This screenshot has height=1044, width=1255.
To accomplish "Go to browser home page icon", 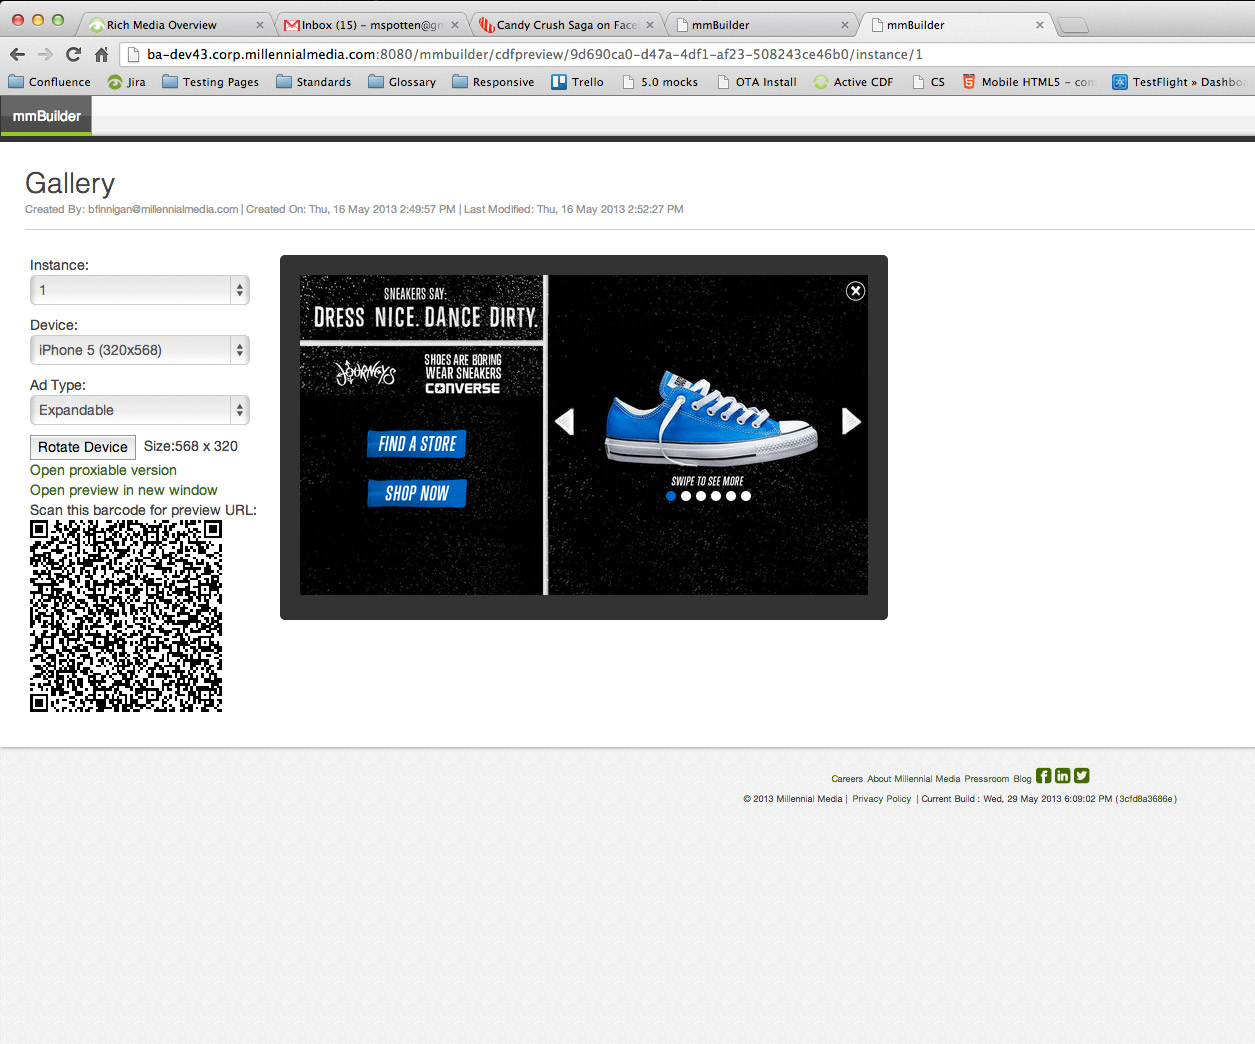I will tap(101, 54).
